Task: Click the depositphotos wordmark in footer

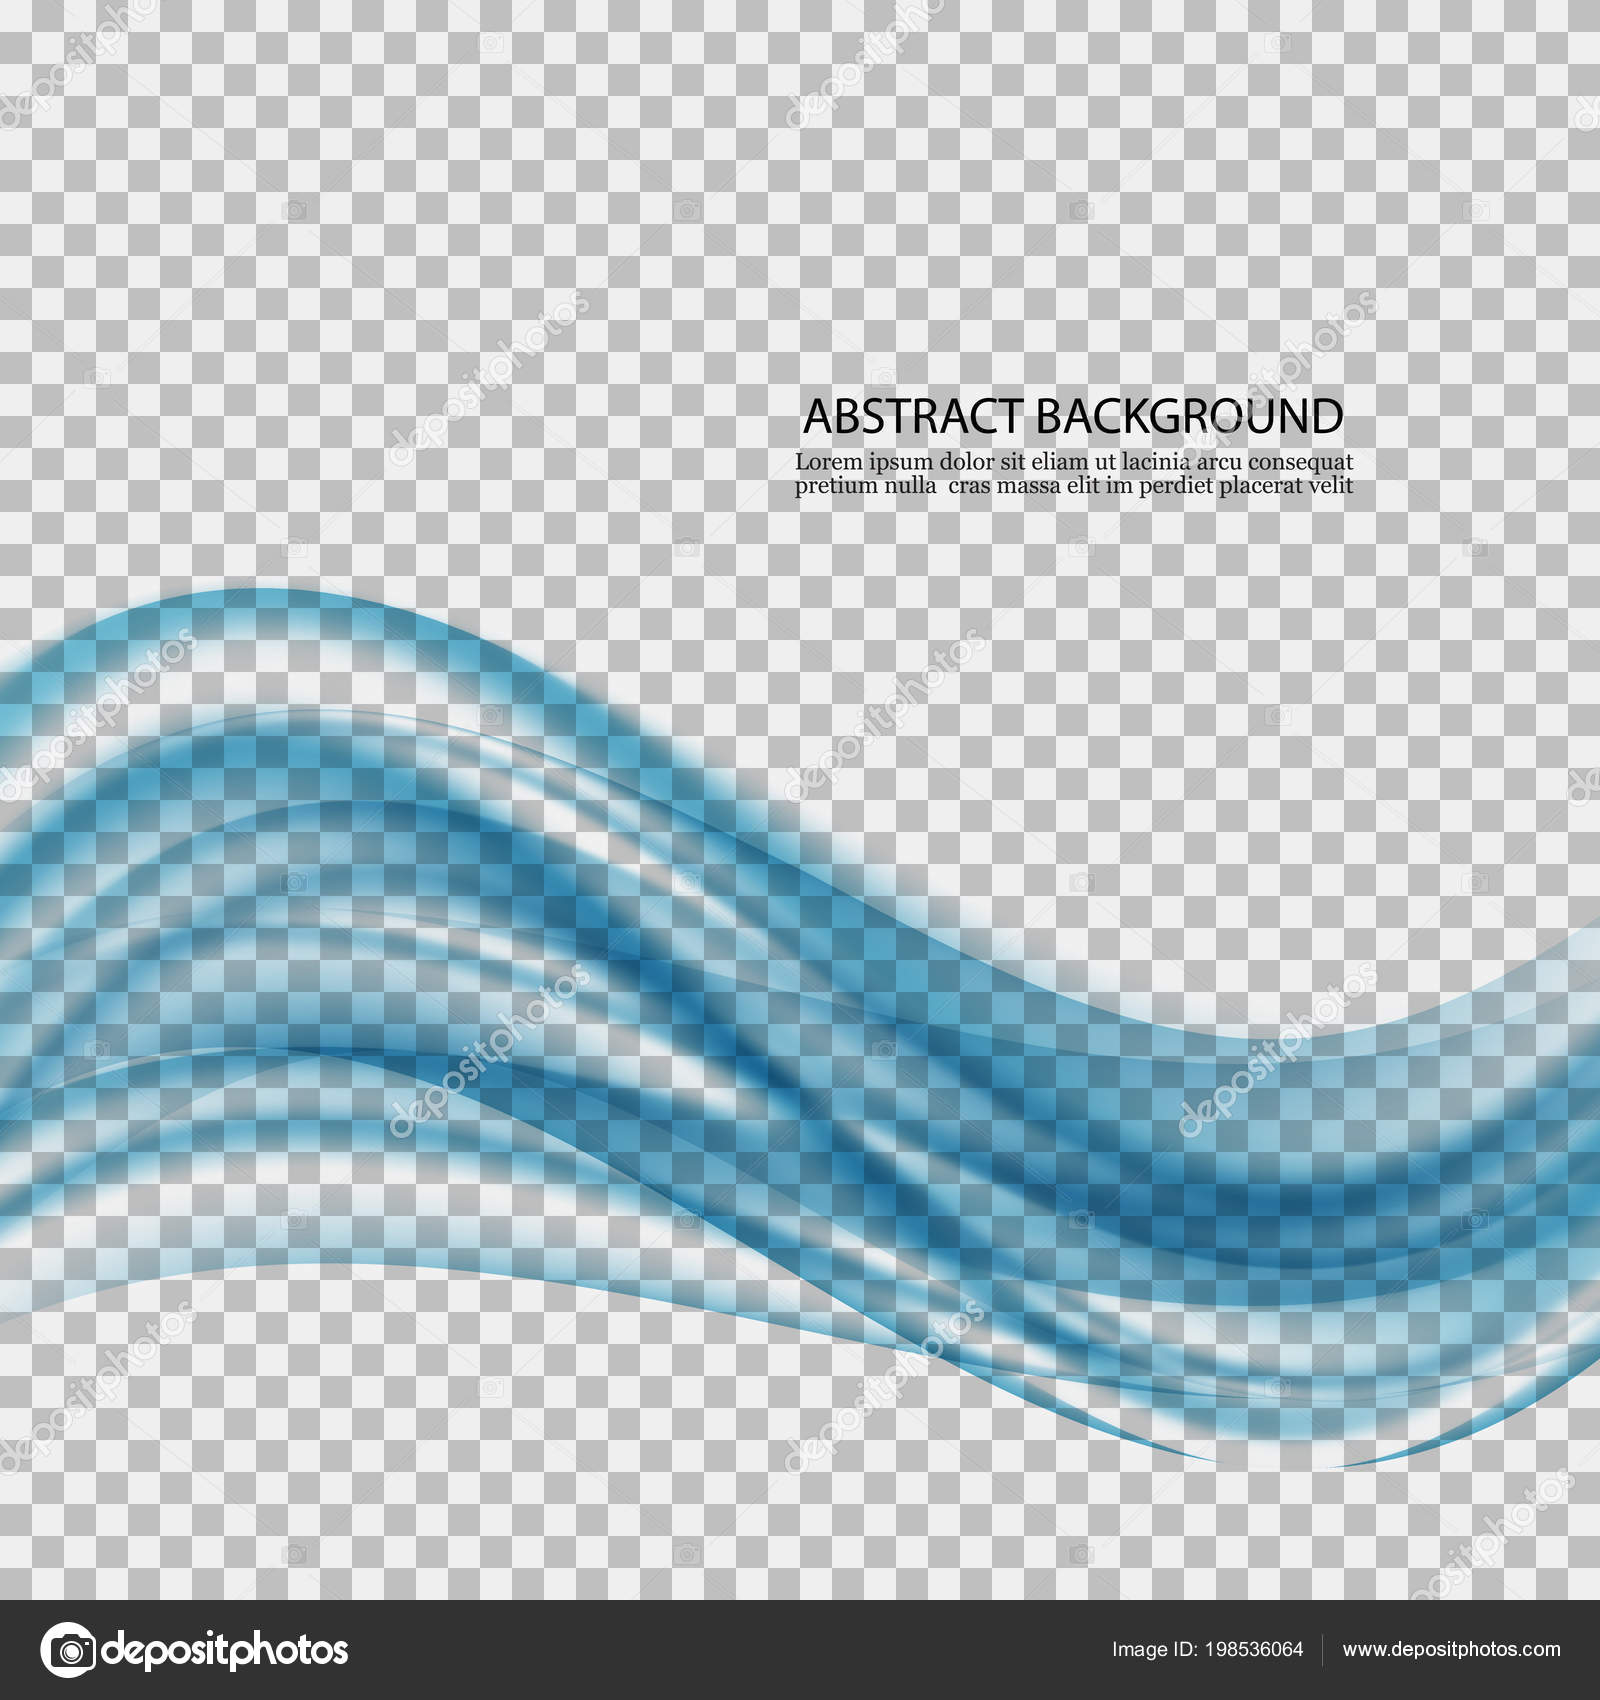Action: [226, 1651]
